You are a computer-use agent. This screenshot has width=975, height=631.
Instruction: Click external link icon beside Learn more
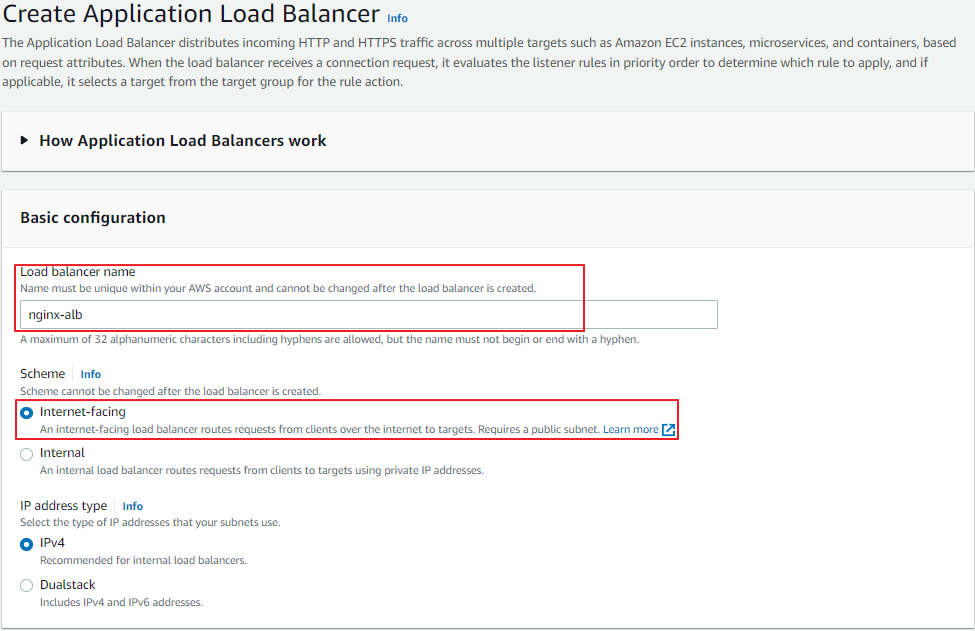pyautogui.click(x=668, y=430)
